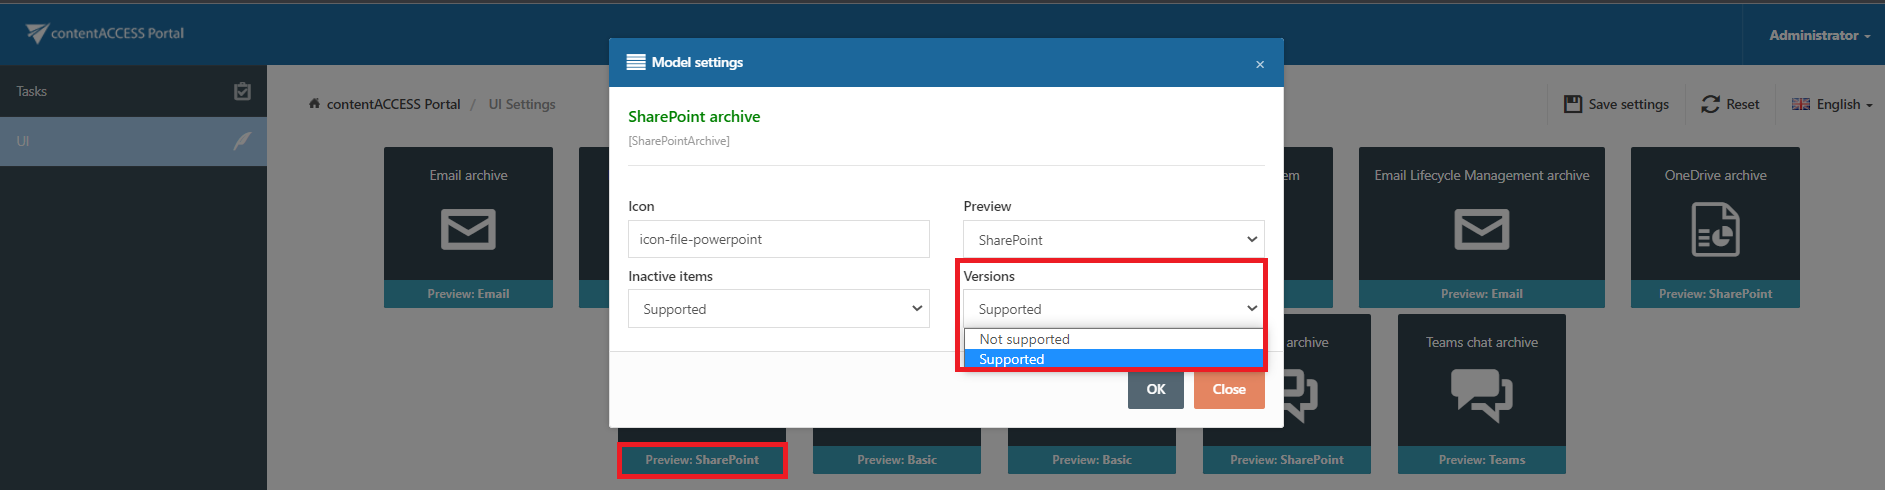Click the Email Lifecycle Management envelope icon
This screenshot has height=490, width=1885.
(1481, 229)
